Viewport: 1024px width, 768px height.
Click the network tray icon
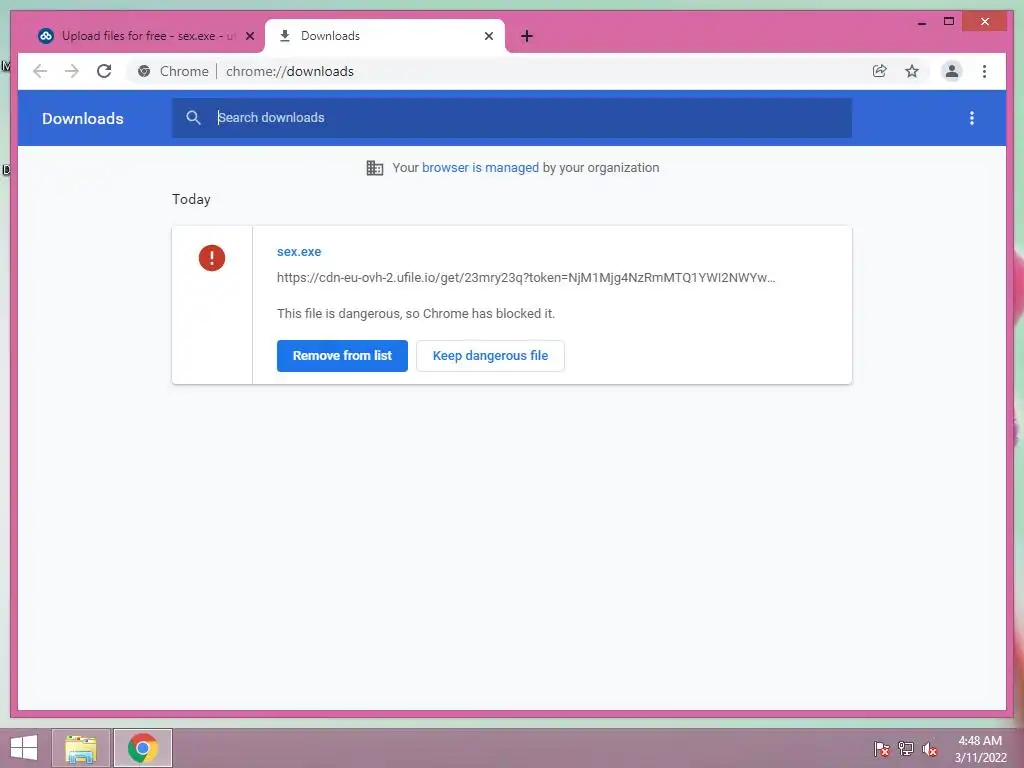click(906, 749)
